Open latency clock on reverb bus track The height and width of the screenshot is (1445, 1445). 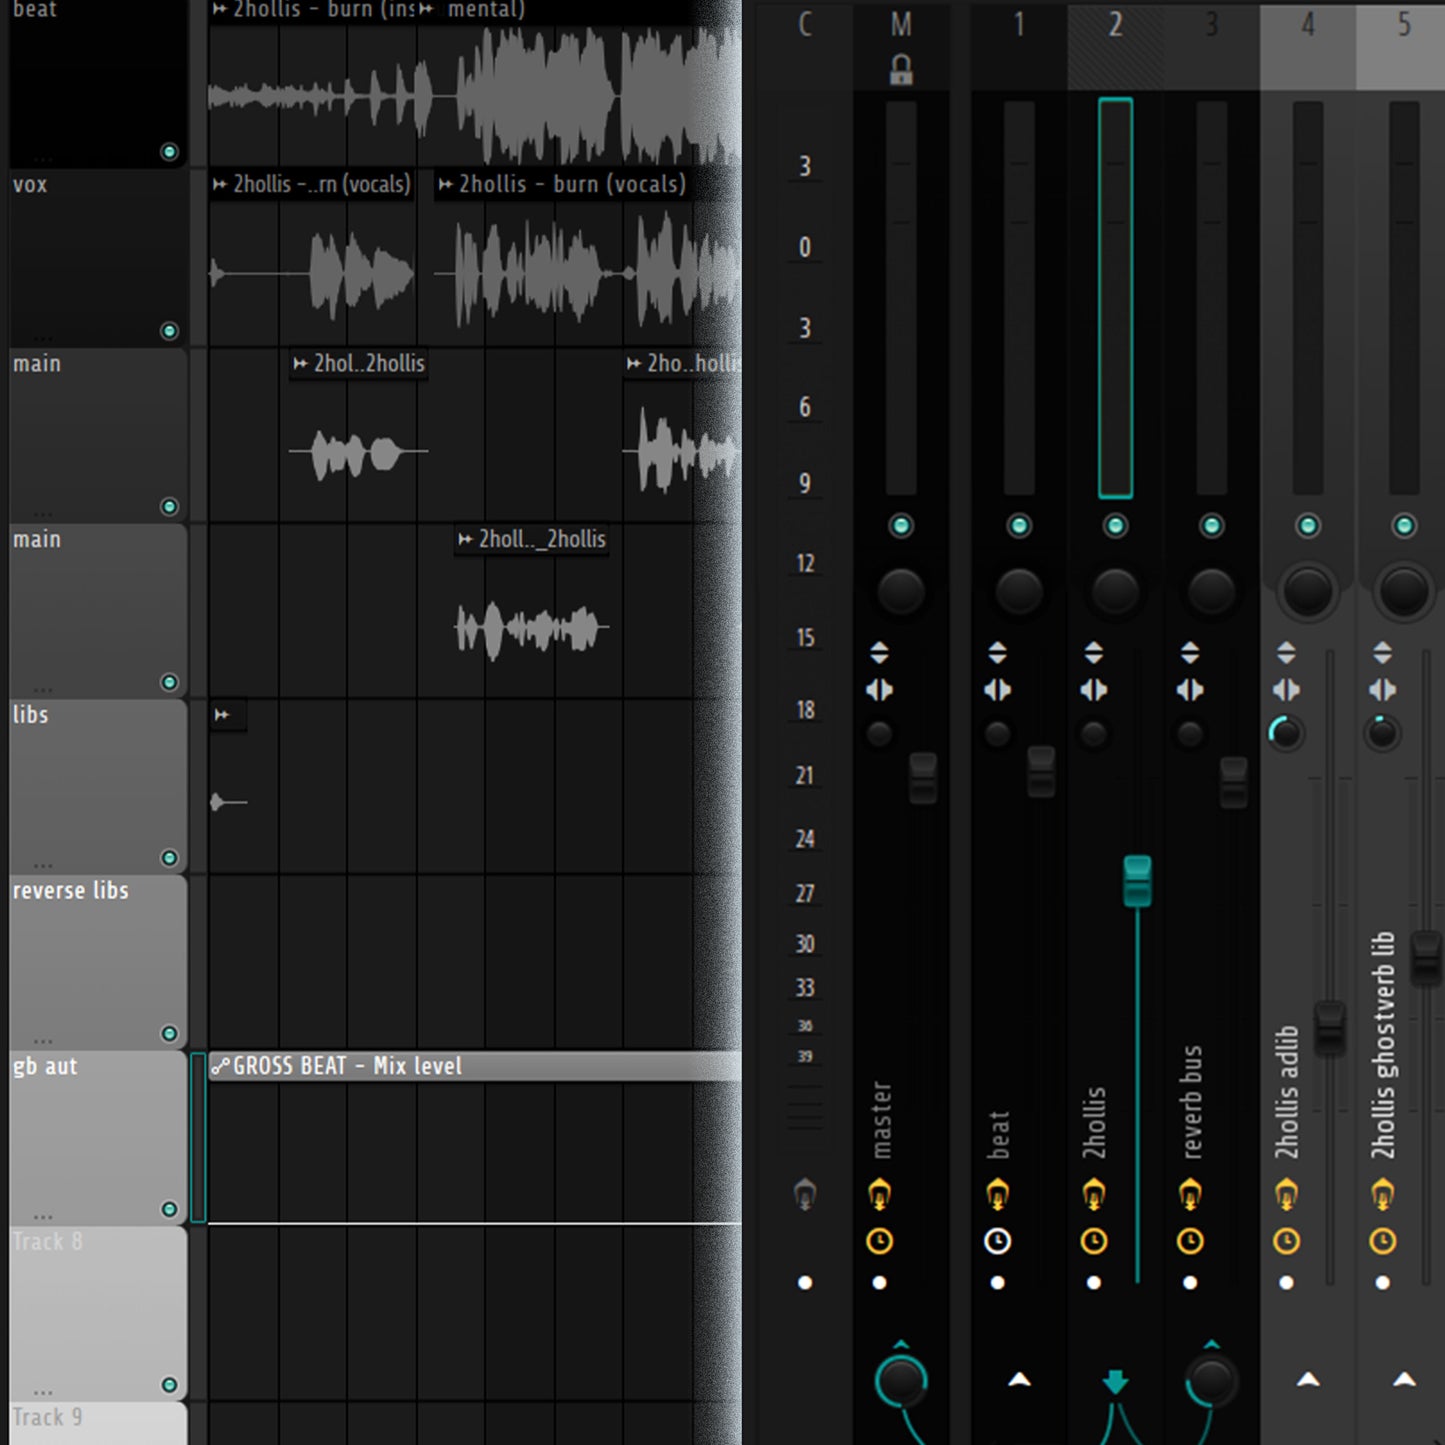point(1190,1241)
